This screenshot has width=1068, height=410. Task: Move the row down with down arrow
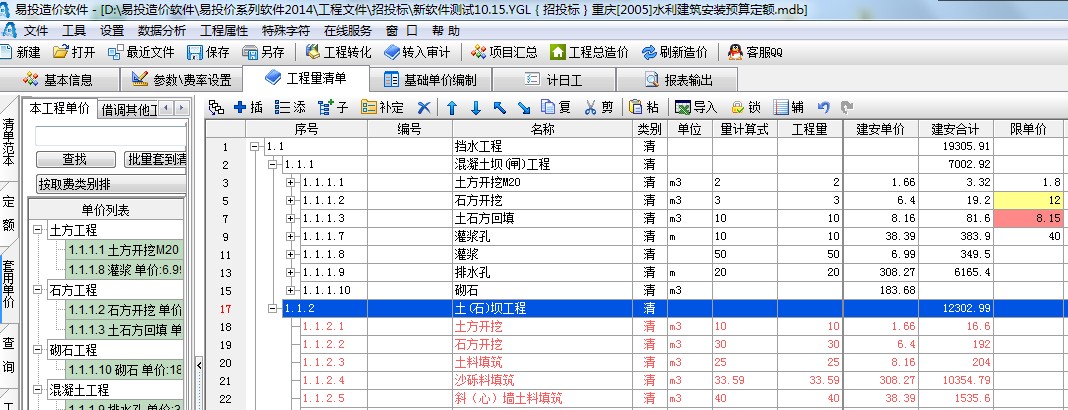[x=475, y=107]
